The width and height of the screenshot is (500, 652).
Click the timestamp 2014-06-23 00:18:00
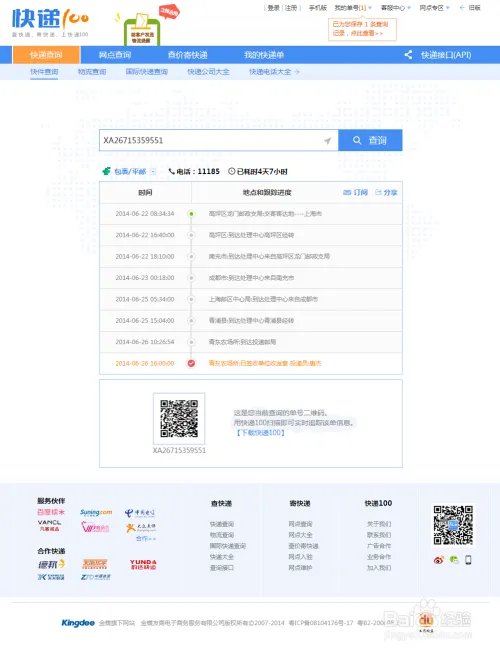(145, 278)
